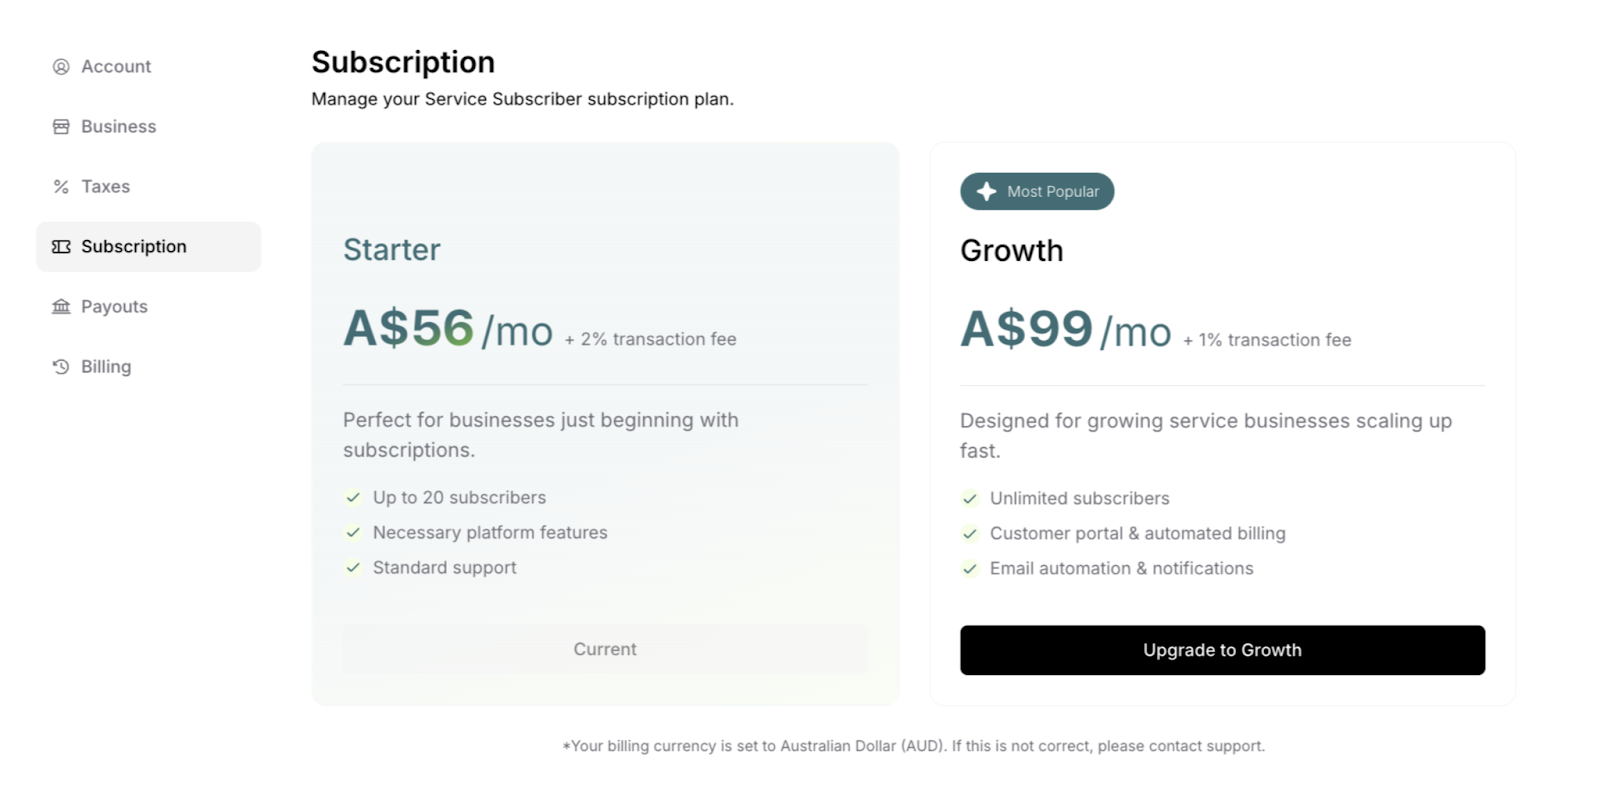Screen dimensions: 1600x798
Task: Click the Account user icon in sidebar
Action: [x=61, y=67]
